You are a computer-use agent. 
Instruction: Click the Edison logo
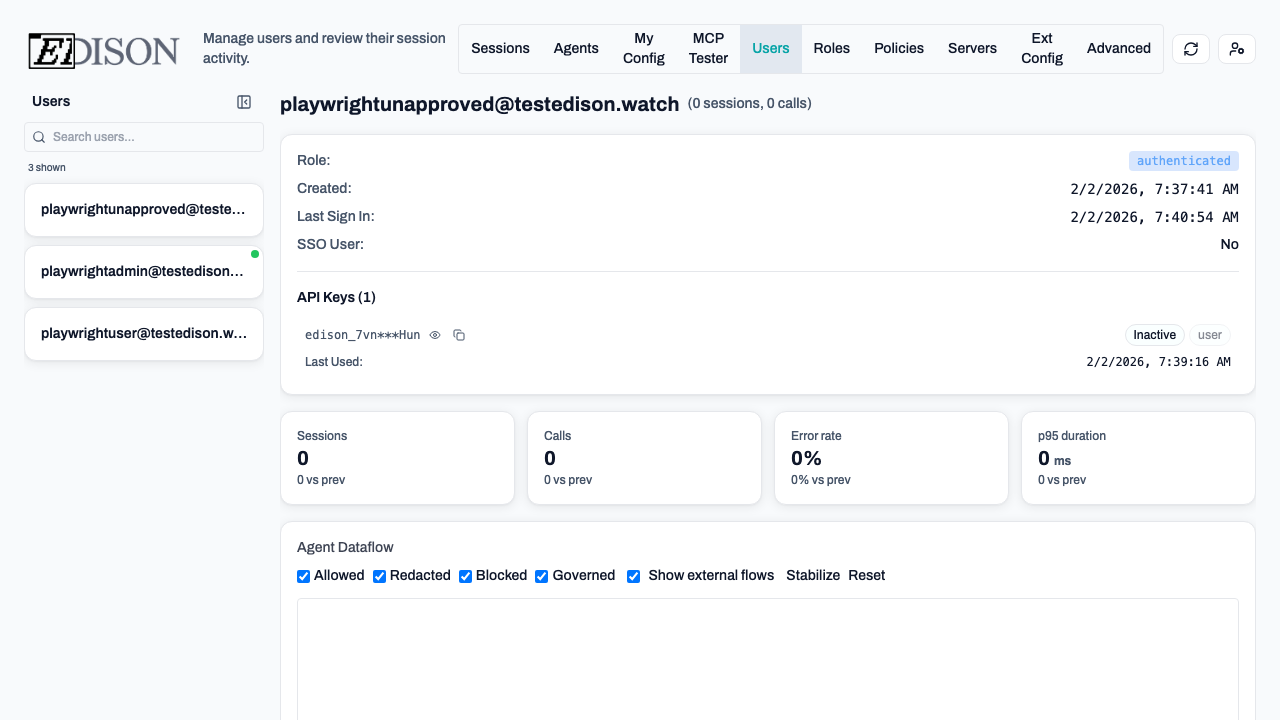tap(103, 50)
